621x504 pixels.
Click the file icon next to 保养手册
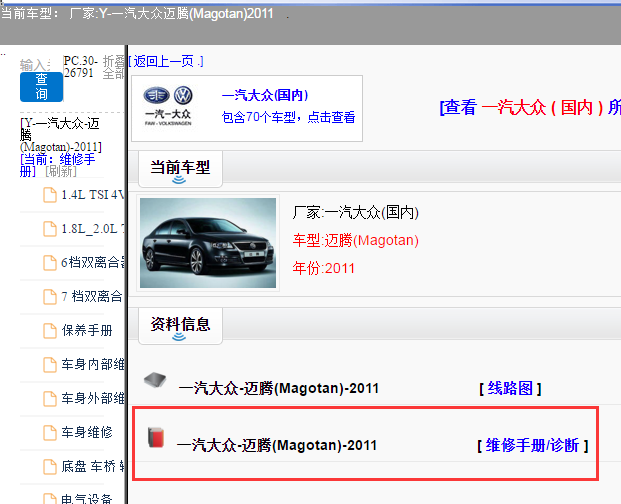50,331
